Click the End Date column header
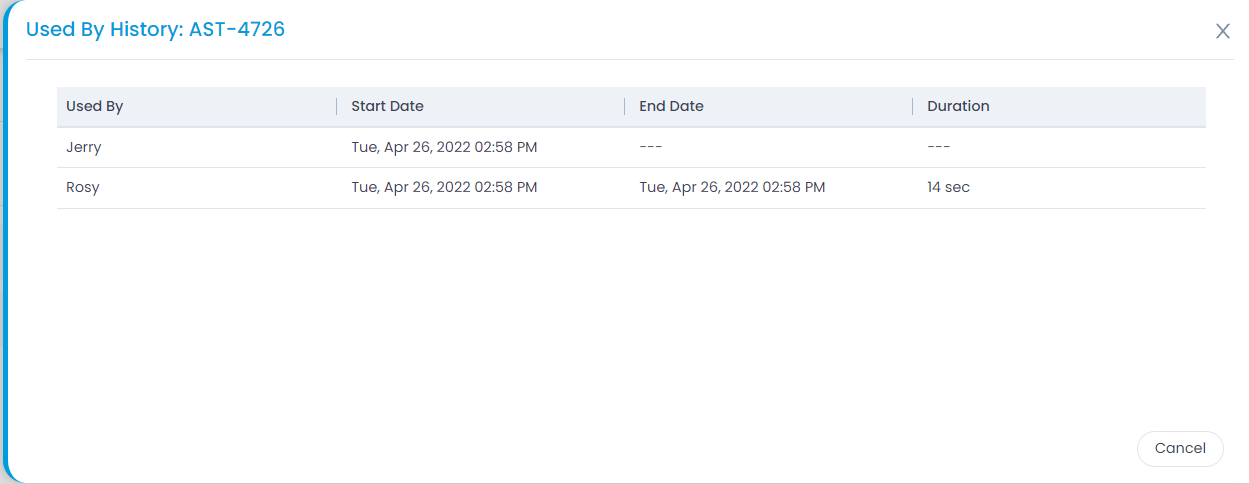Viewport: 1249px width, 484px height. [x=671, y=106]
